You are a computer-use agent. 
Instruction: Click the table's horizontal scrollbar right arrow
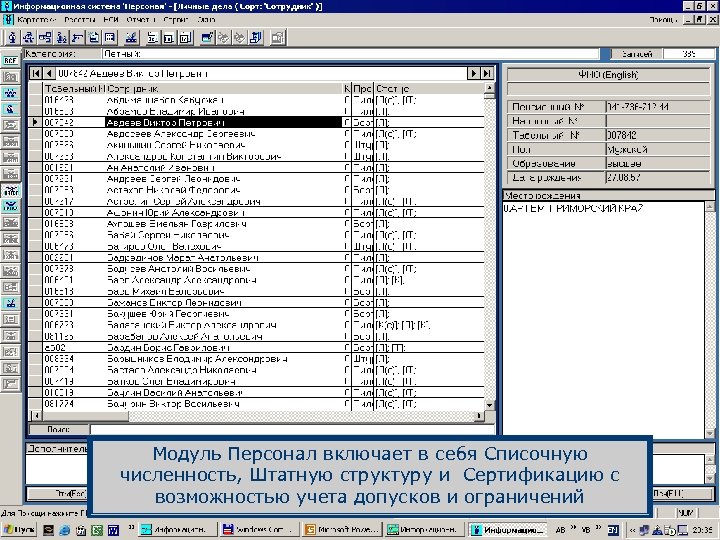click(479, 416)
